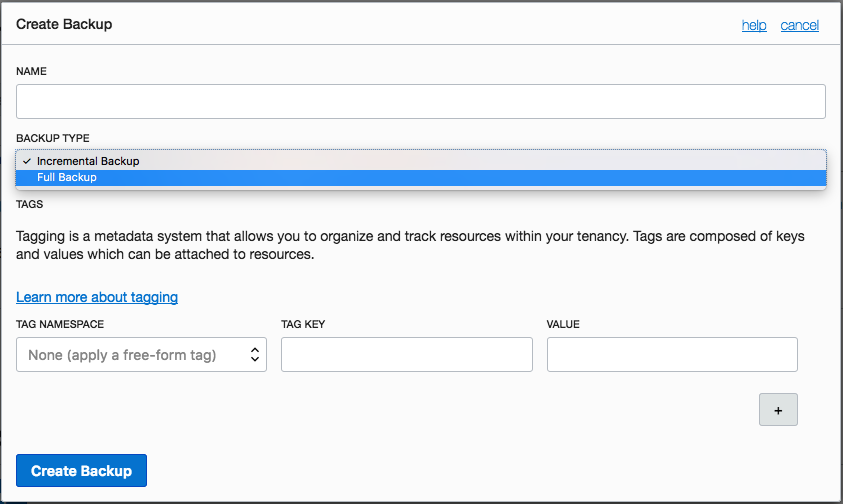Click the Create Backup dialog title

[64, 24]
